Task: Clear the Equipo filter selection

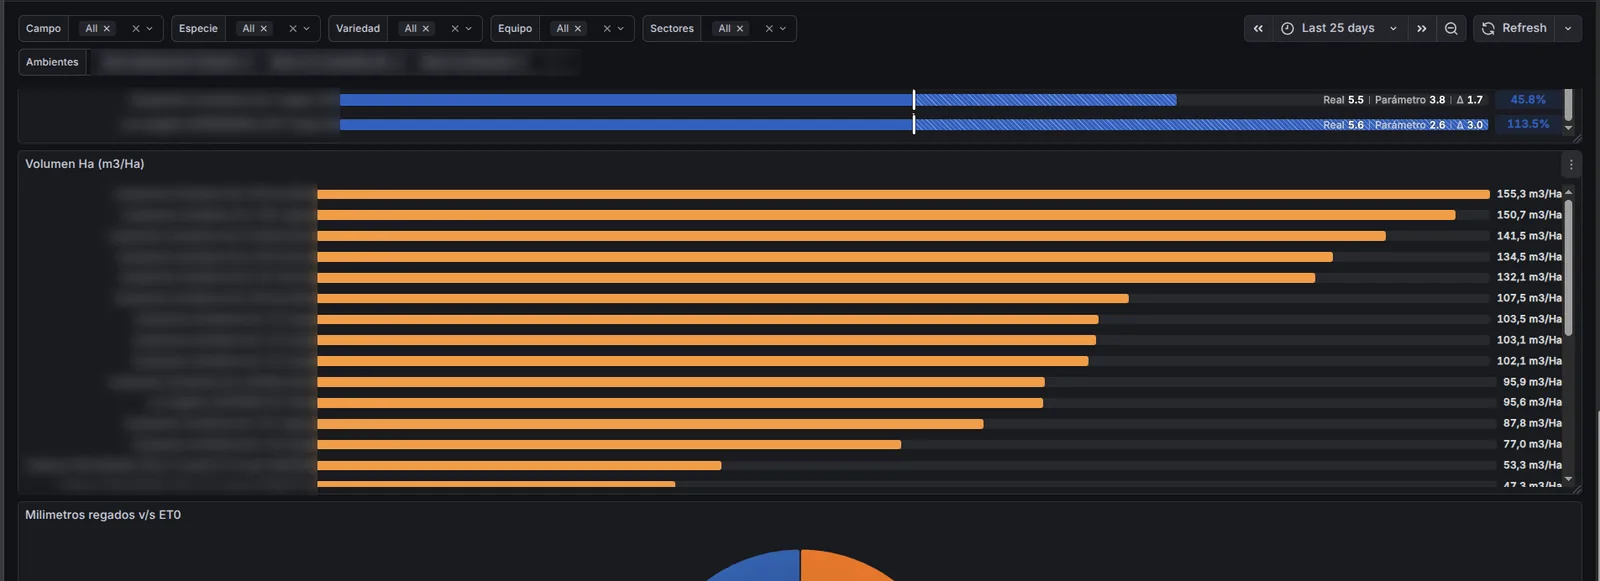Action: tap(607, 29)
